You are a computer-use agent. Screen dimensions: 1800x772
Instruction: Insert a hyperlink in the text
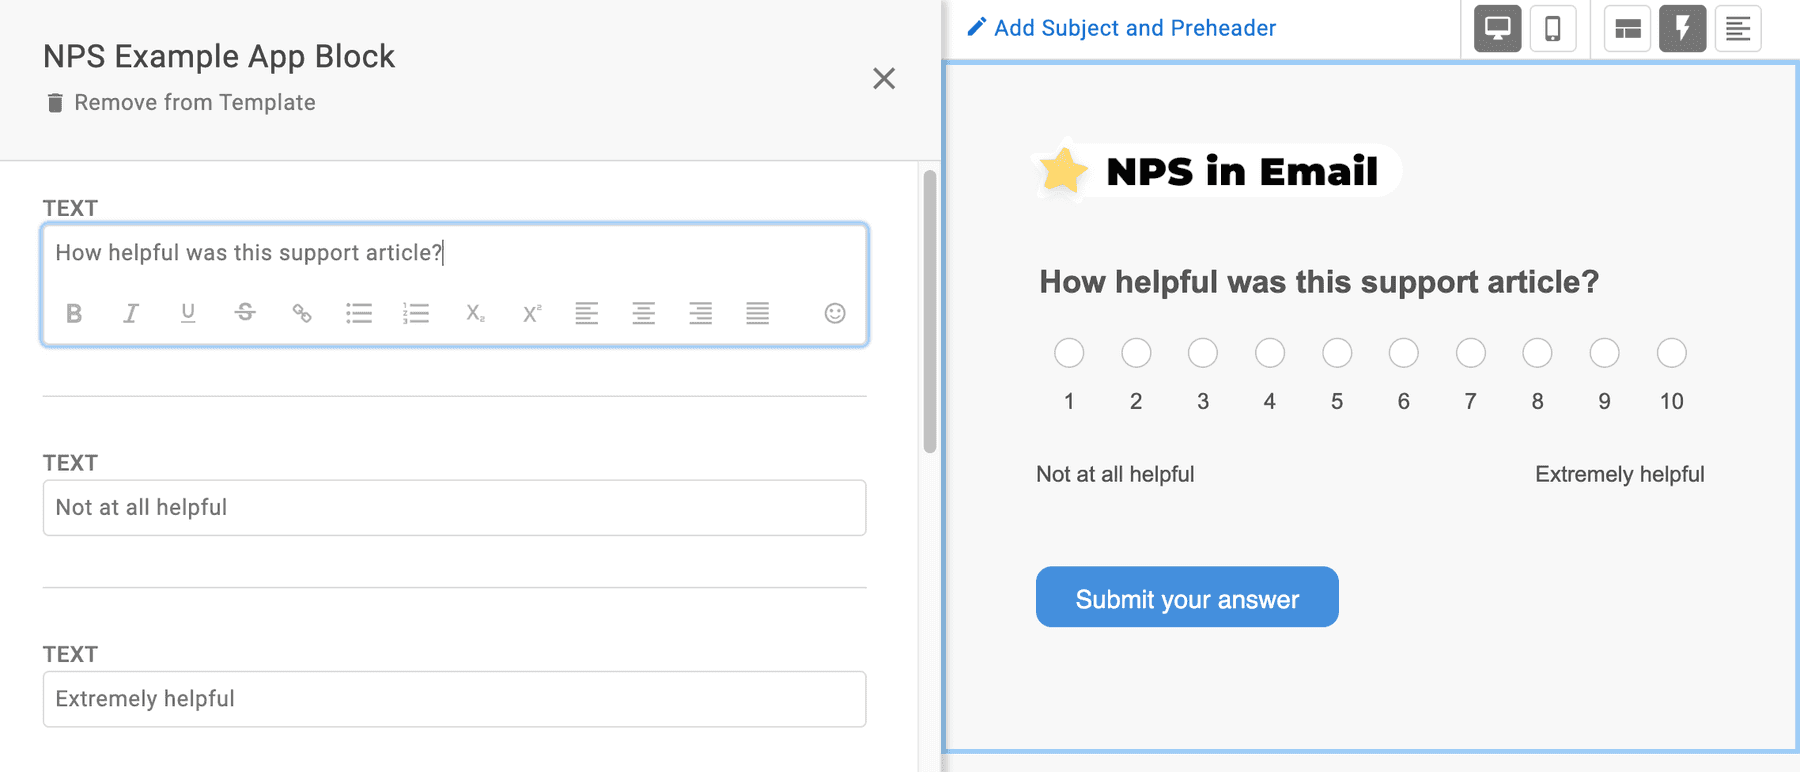[302, 314]
